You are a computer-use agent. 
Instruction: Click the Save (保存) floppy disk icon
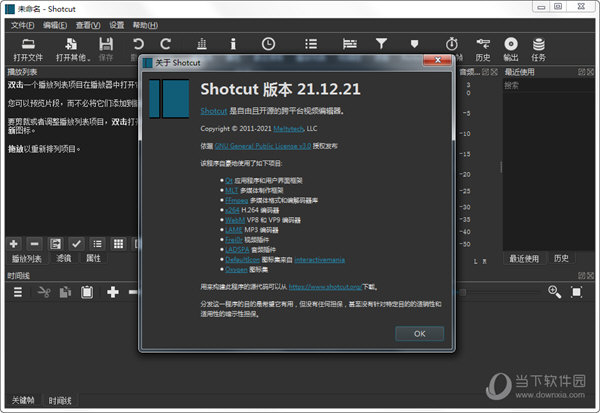click(x=106, y=44)
